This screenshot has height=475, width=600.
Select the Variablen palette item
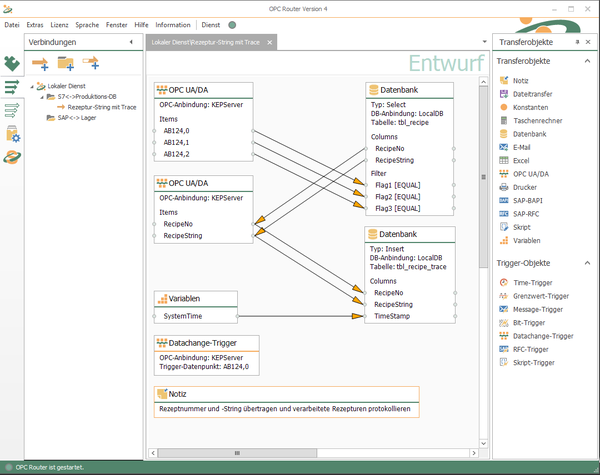pos(520,240)
